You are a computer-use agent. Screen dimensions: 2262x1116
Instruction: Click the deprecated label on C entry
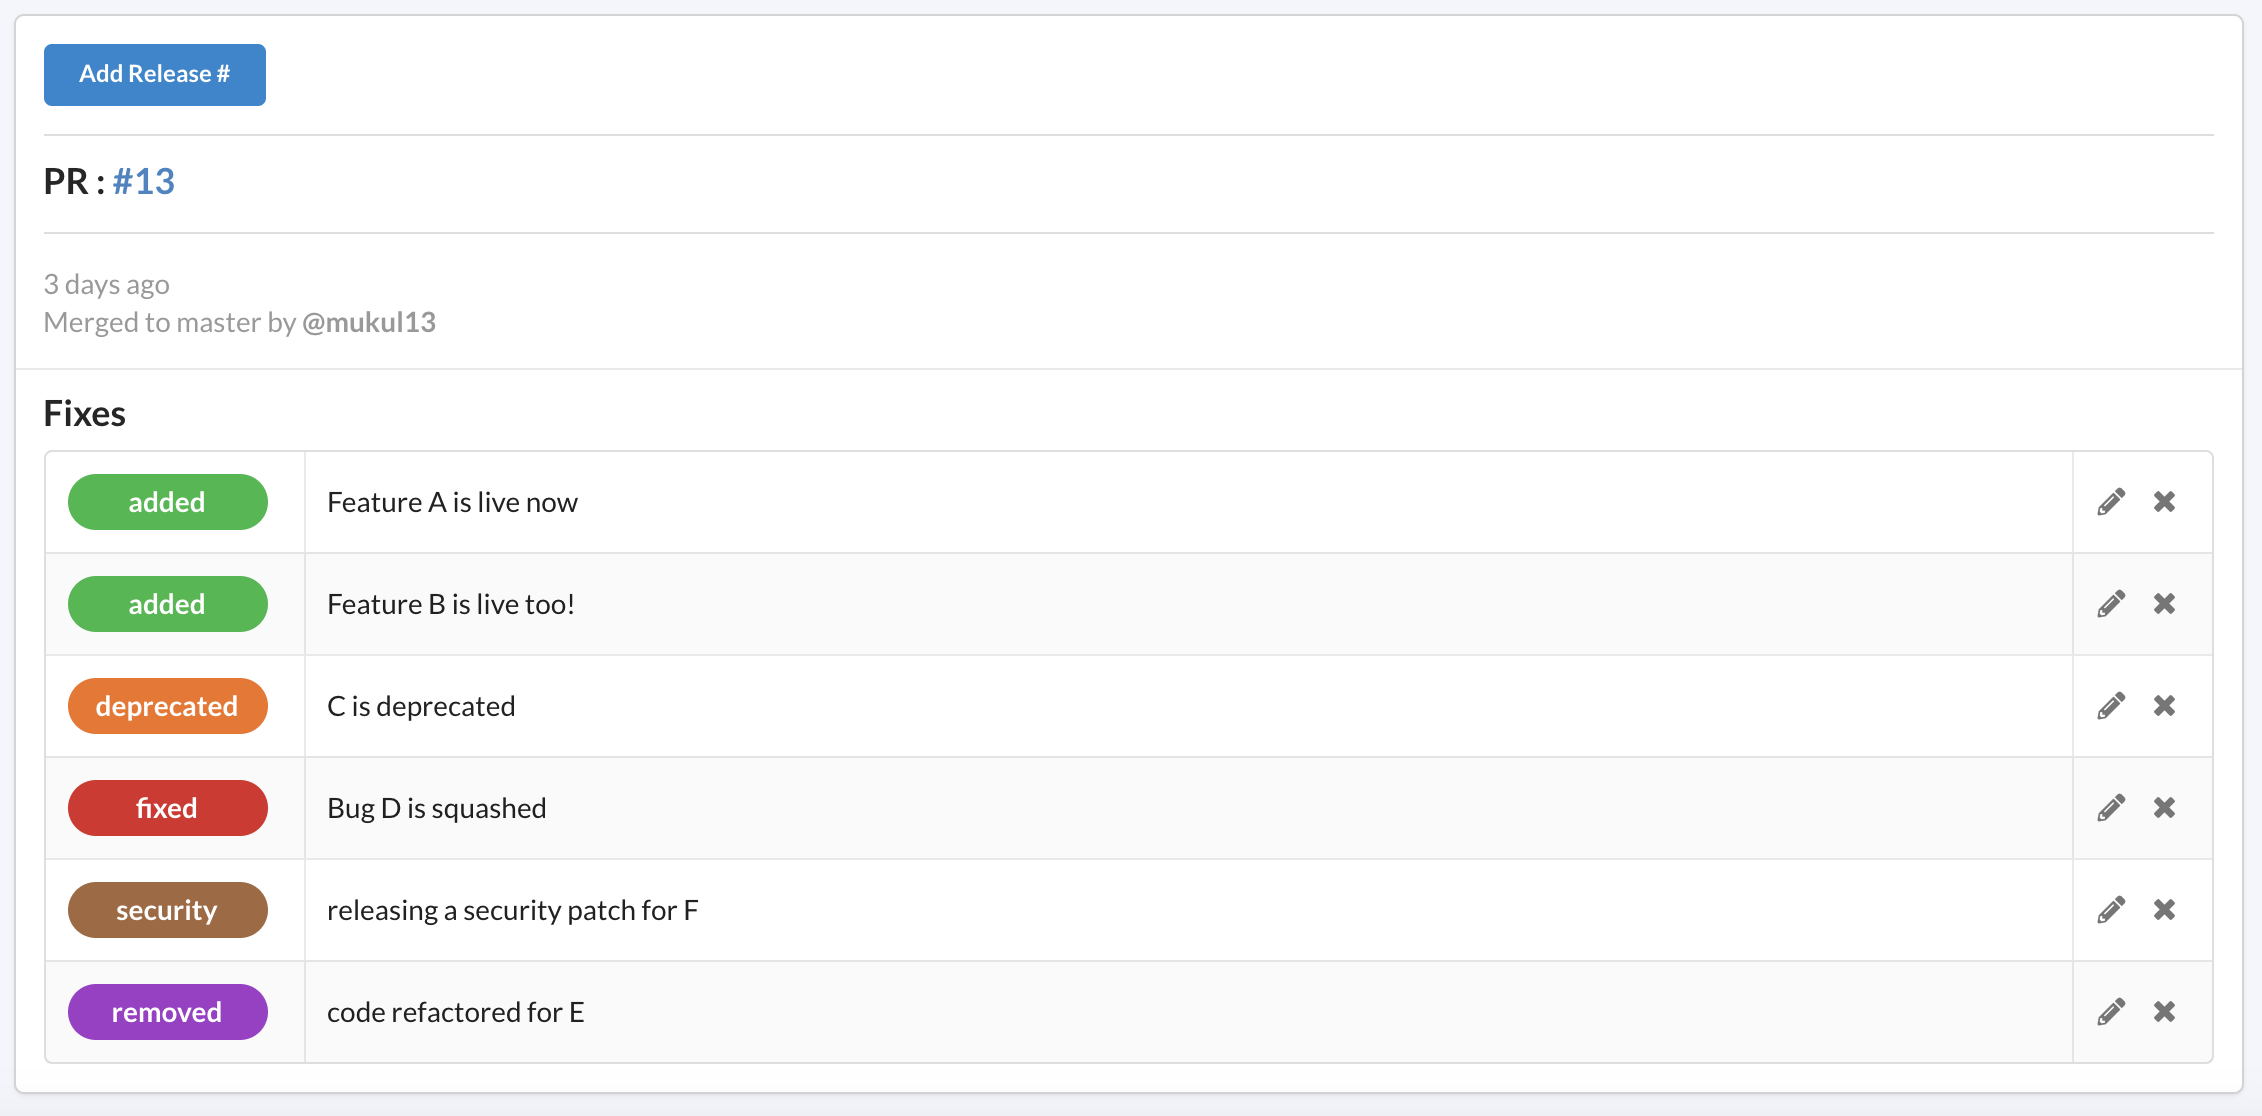pyautogui.click(x=169, y=707)
